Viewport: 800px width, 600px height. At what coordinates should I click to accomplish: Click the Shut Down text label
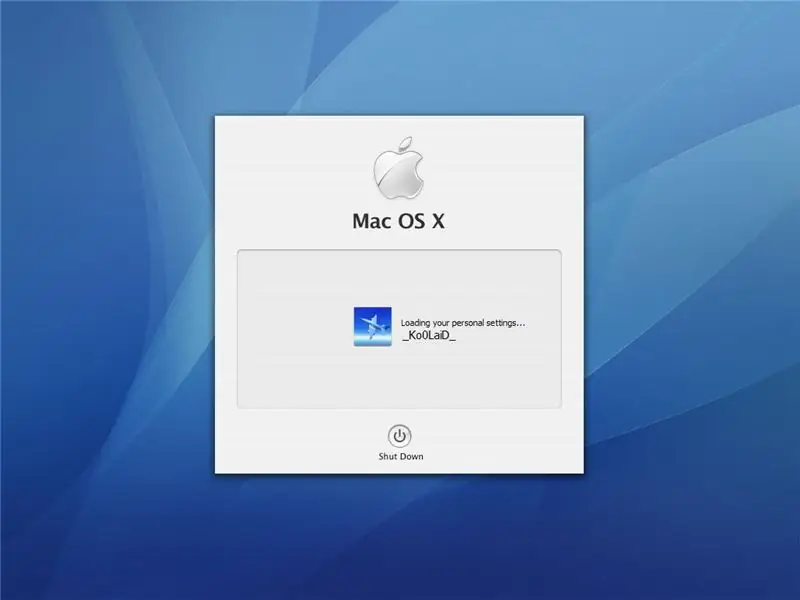(x=401, y=457)
